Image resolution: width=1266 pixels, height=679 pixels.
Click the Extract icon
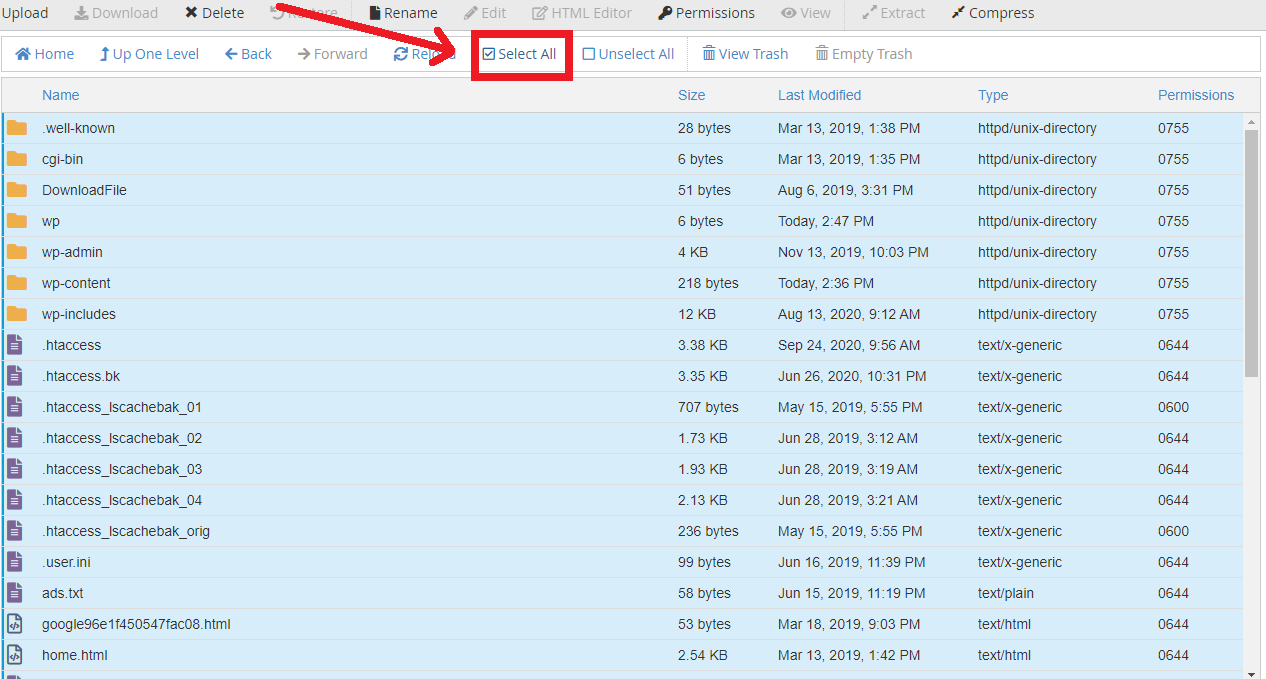(x=893, y=13)
